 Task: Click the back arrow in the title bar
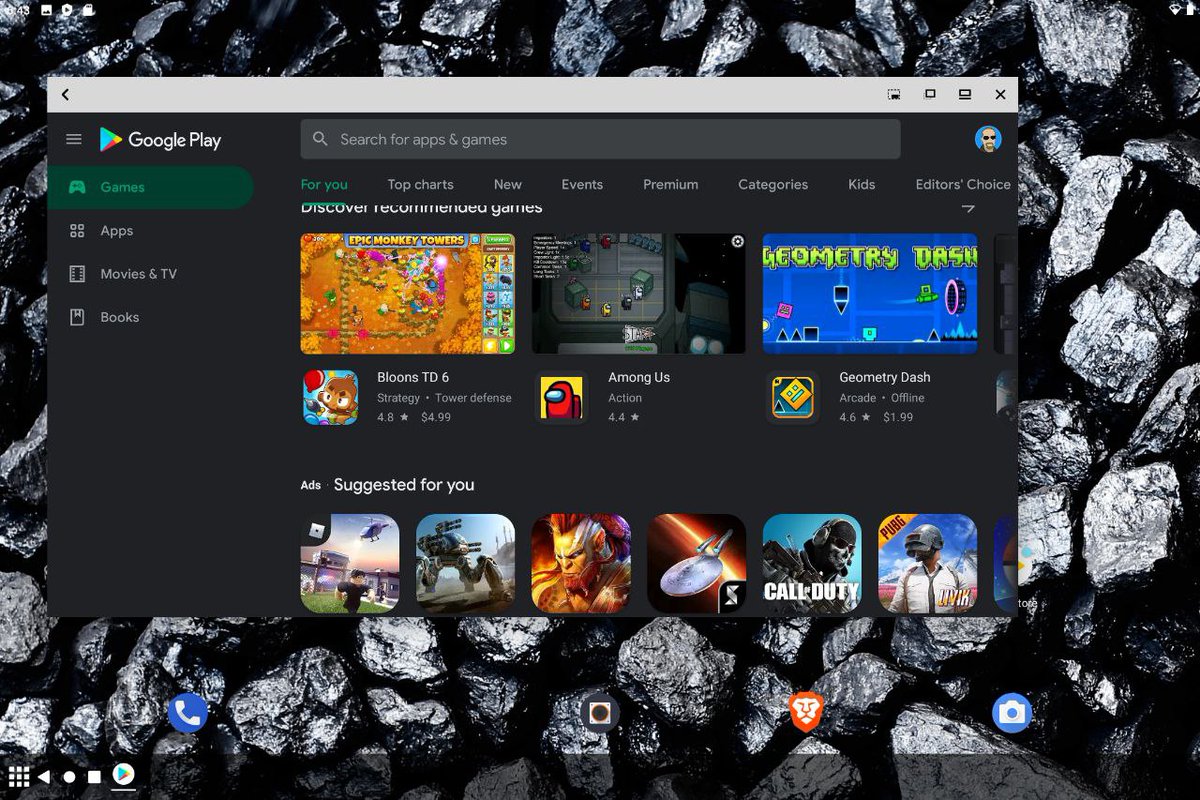click(64, 94)
